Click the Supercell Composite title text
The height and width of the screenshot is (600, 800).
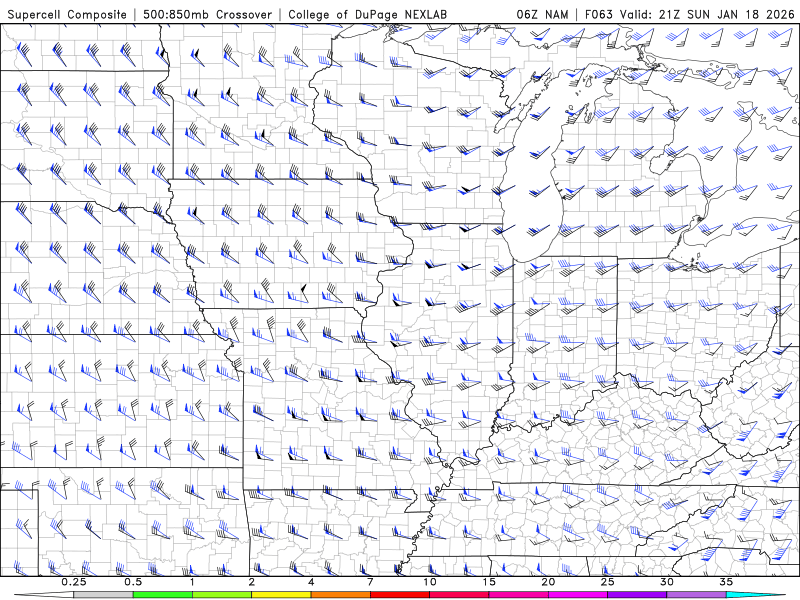click(x=67, y=14)
